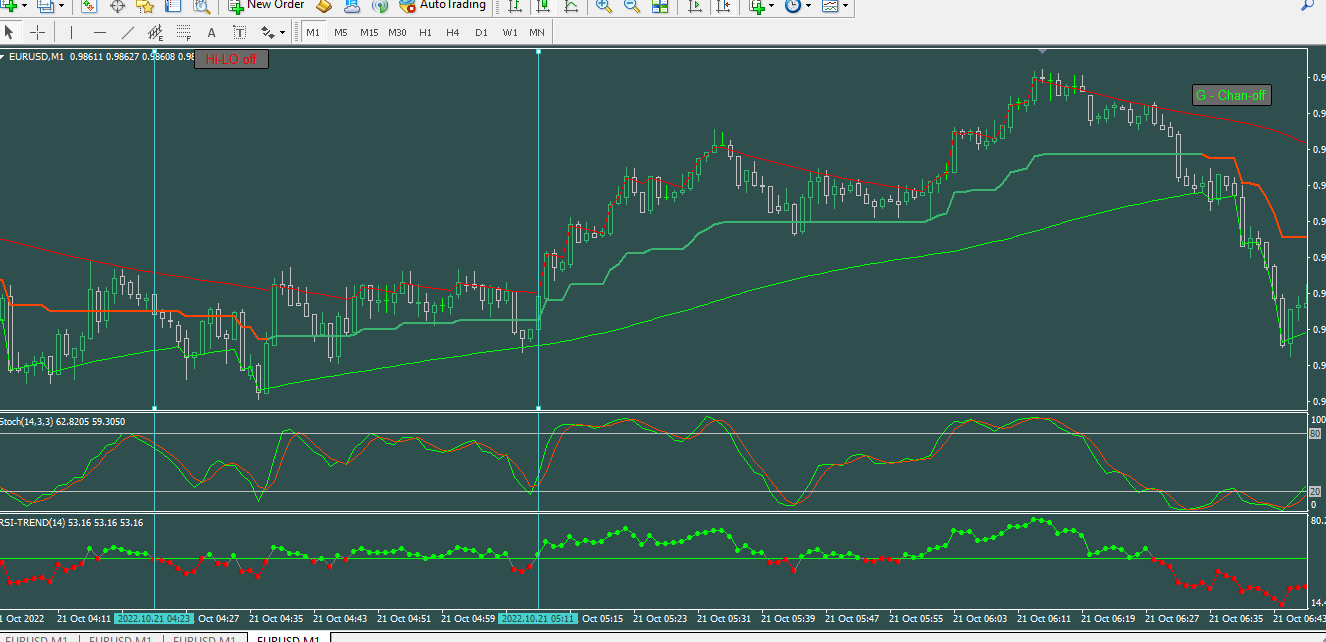Click the New Order button
This screenshot has width=1326, height=642.
coord(265,6)
